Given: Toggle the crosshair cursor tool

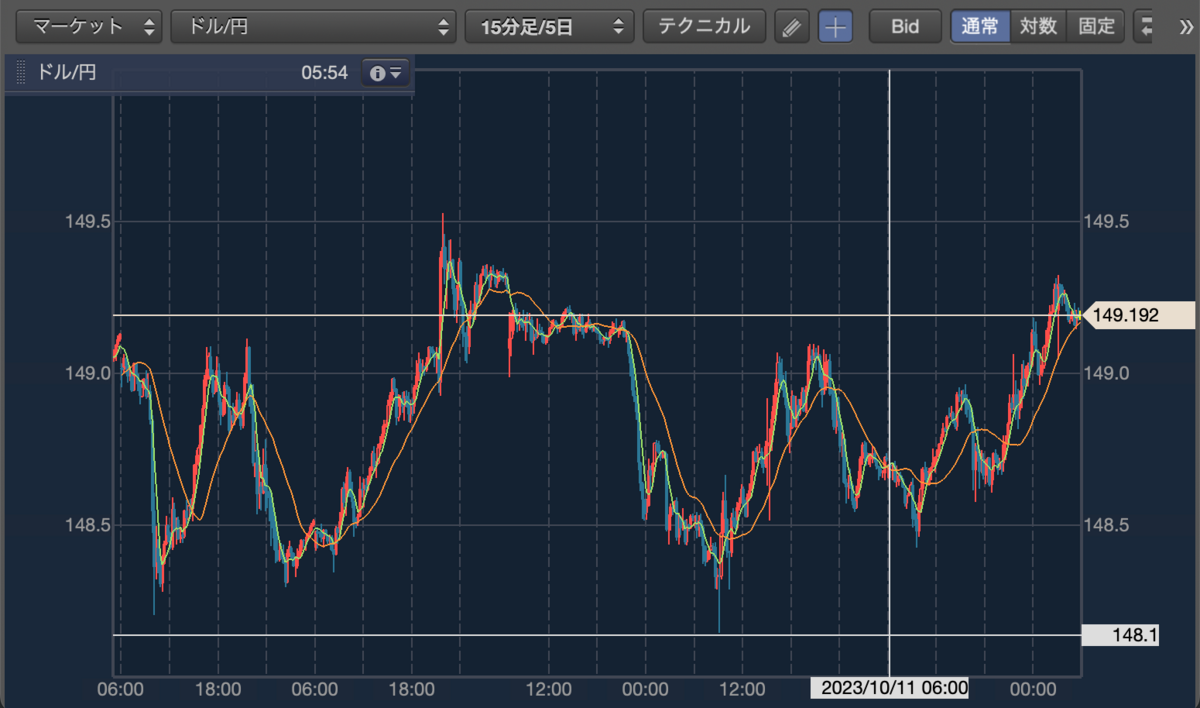Looking at the screenshot, I should tap(835, 27).
